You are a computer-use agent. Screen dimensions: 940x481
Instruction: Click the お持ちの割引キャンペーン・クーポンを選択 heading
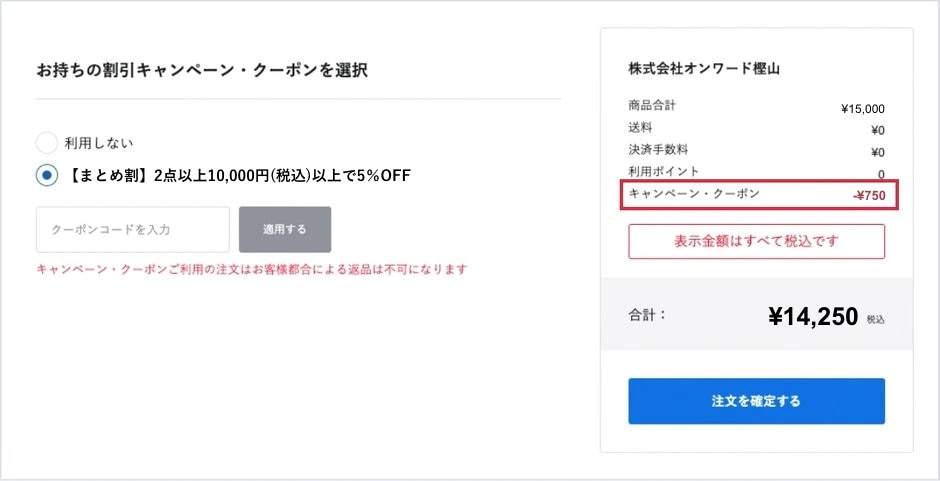pos(201,70)
